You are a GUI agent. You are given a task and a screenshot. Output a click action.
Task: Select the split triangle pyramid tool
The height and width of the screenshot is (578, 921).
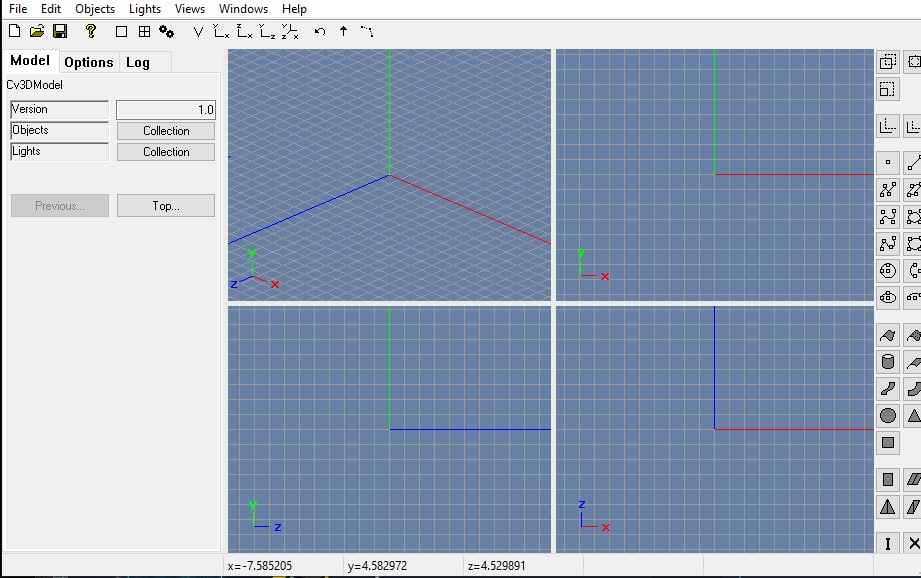pyautogui.click(x=888, y=506)
